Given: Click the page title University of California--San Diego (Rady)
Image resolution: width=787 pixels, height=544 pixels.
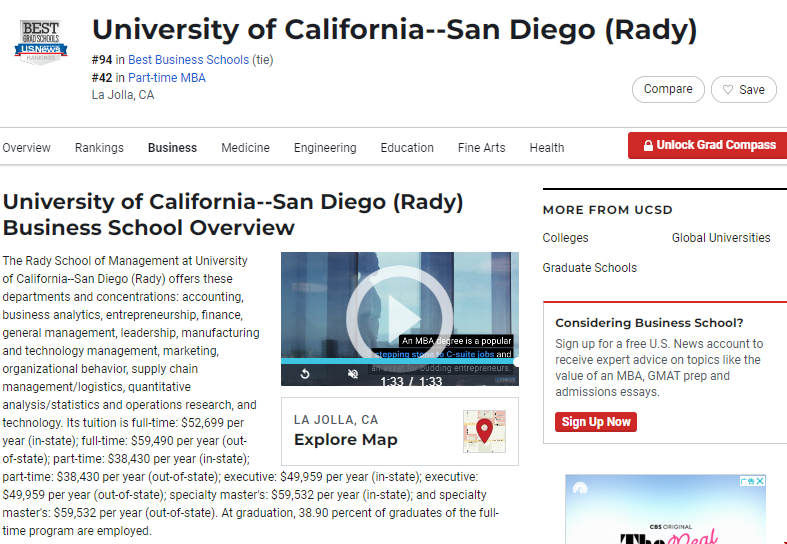Looking at the screenshot, I should (395, 30).
